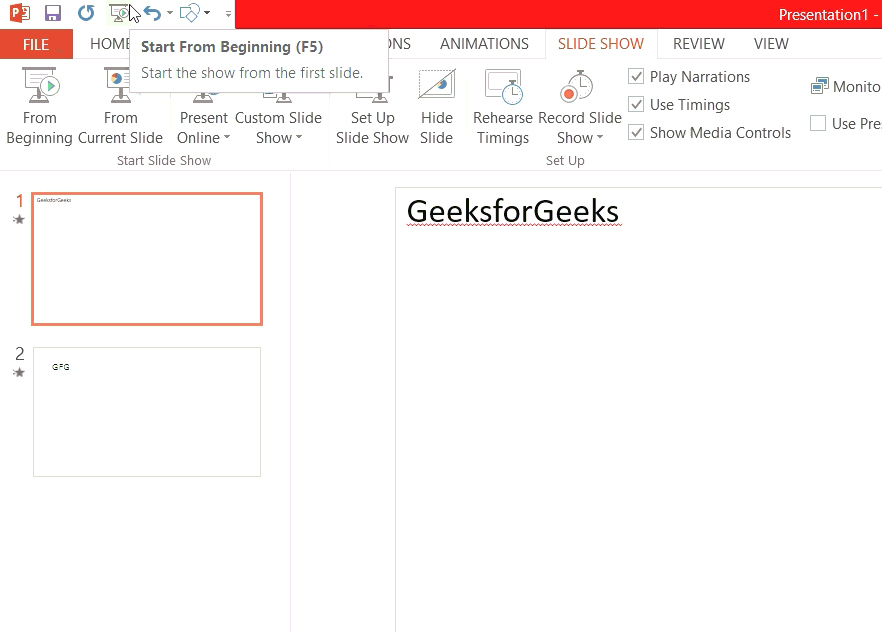This screenshot has width=882, height=632.
Task: Click the Save icon in Quick Access Toolbar
Action: click(x=53, y=12)
